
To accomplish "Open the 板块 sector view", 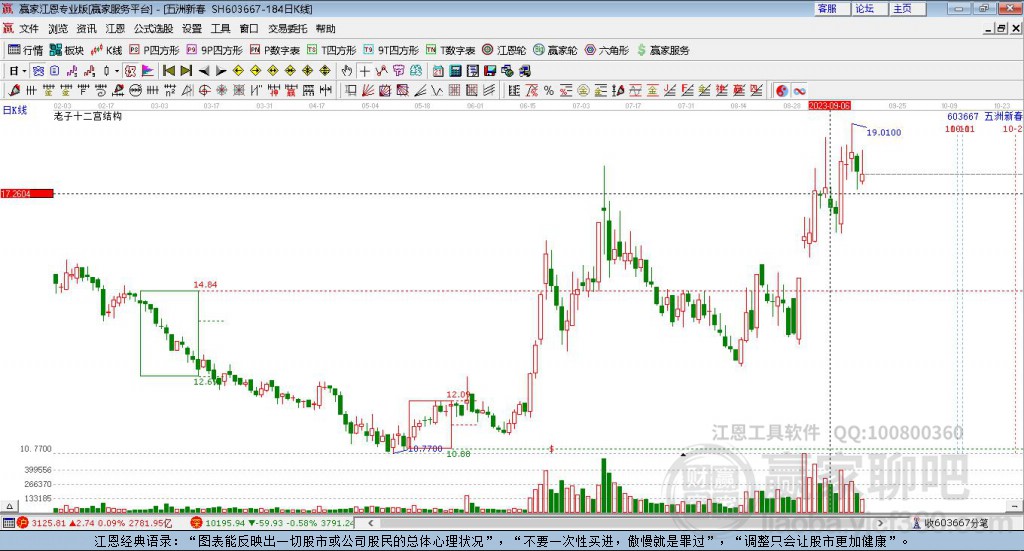I will [x=67, y=50].
